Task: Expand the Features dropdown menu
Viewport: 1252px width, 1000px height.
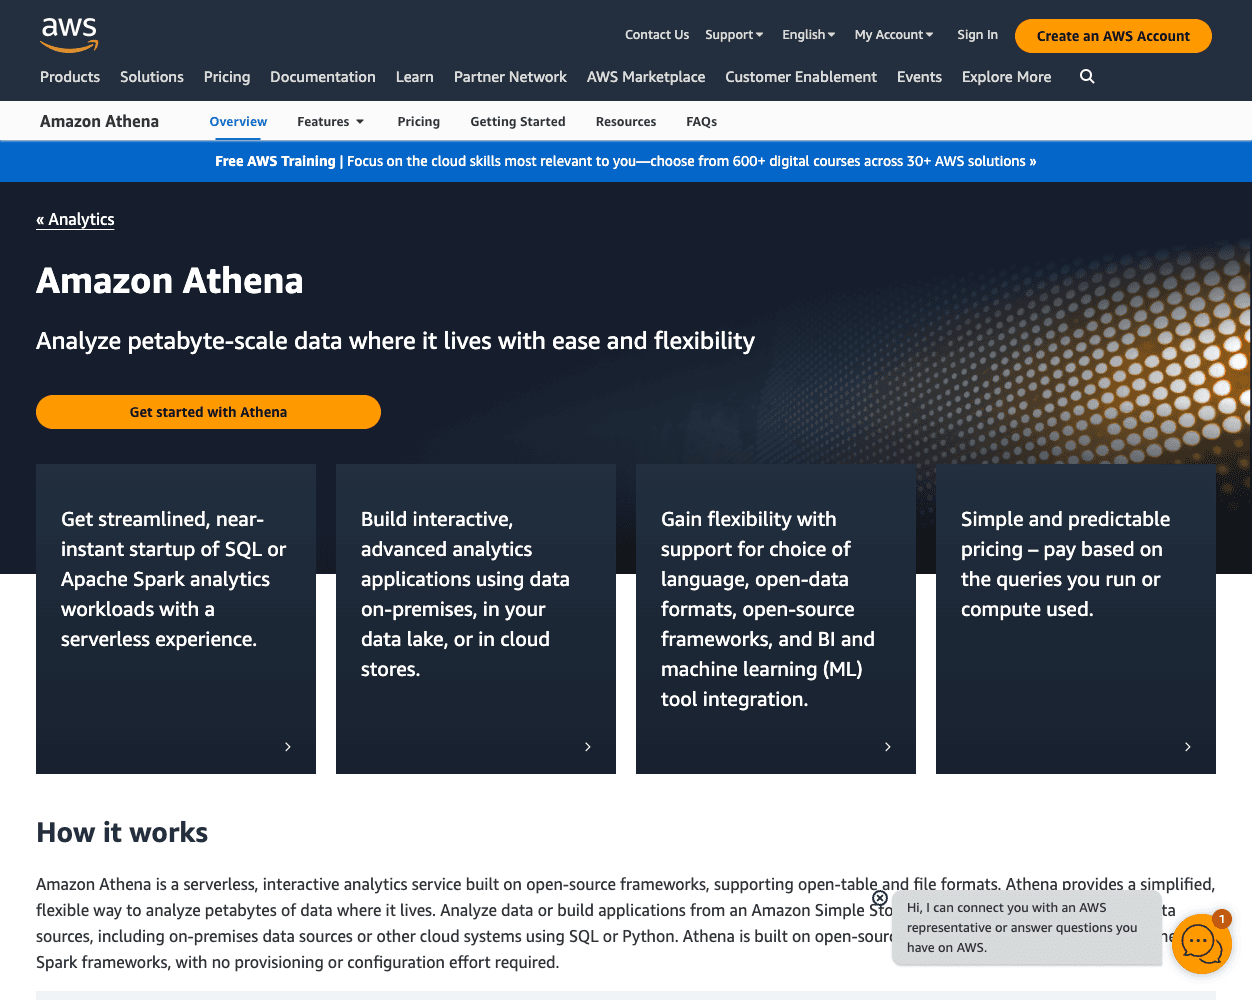Action: point(331,122)
